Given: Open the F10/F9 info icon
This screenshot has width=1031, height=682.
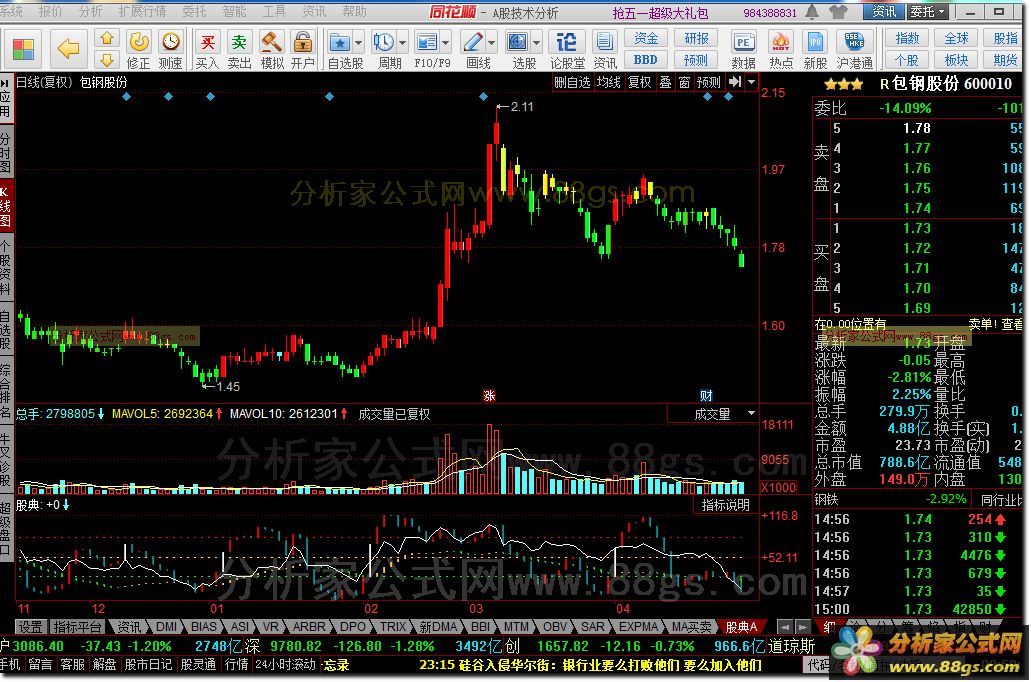Looking at the screenshot, I should (x=427, y=42).
